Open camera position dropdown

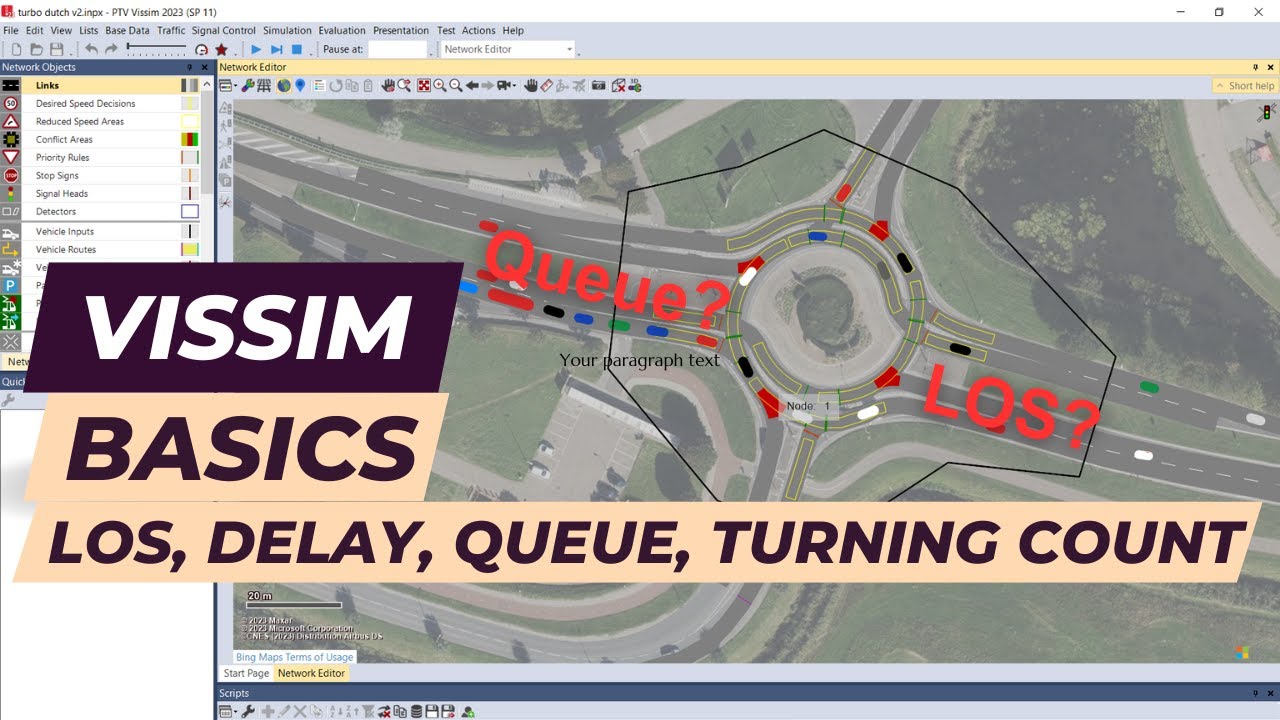coord(507,86)
